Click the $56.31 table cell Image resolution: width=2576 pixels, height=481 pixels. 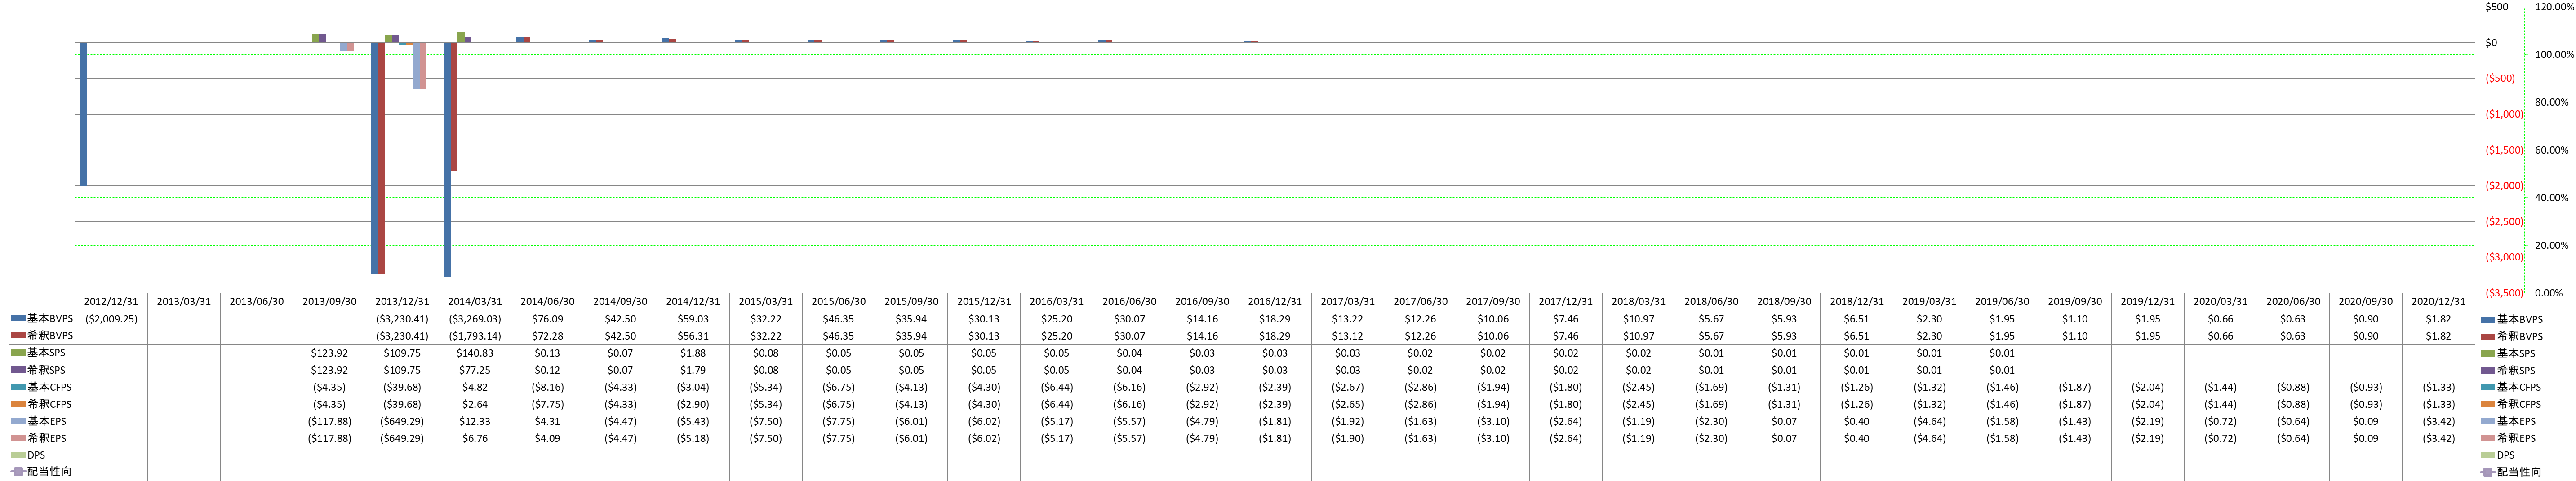coord(693,336)
